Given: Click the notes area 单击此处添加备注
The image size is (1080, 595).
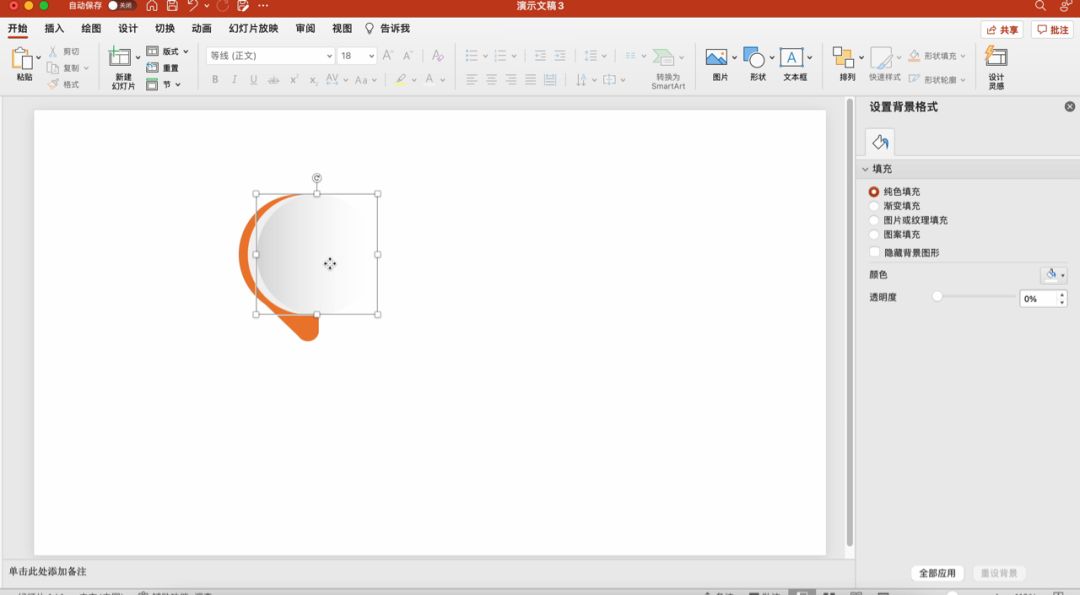Looking at the screenshot, I should (x=48, y=572).
